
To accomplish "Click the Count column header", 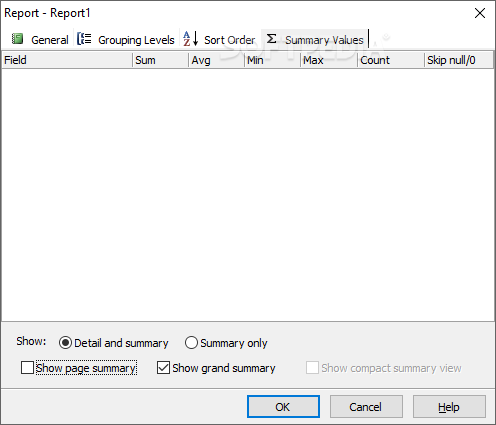I will [x=391, y=60].
